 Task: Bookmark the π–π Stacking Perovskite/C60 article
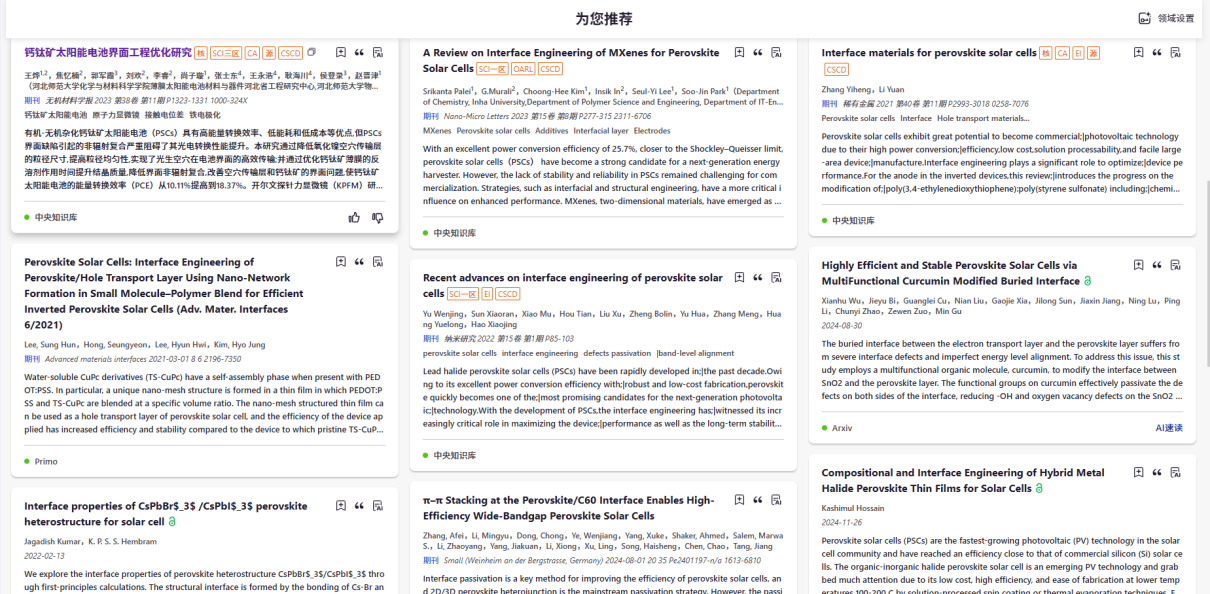point(739,500)
